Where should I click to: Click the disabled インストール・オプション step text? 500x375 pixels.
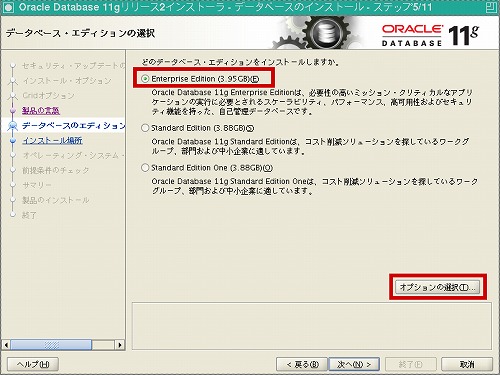tap(67, 81)
